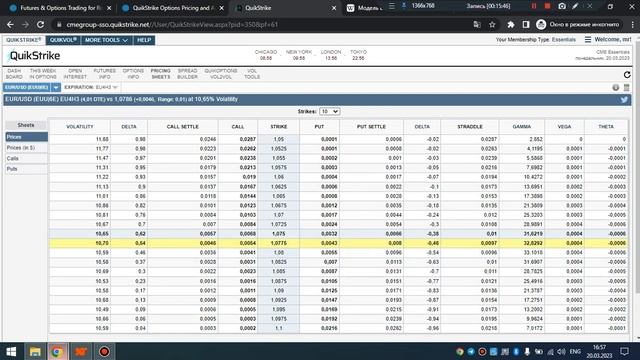Image resolution: width=640 pixels, height=360 pixels.
Task: Open the recorder hamburger menu
Action: click(x=392, y=6)
